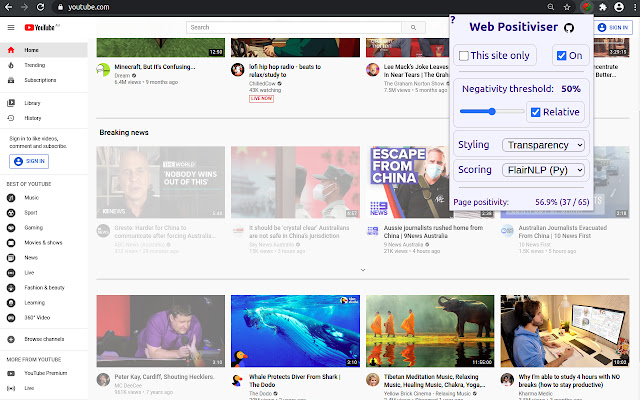The height and width of the screenshot is (400, 640).
Task: Click the sidebar SIGN IN button
Action: click(x=29, y=161)
